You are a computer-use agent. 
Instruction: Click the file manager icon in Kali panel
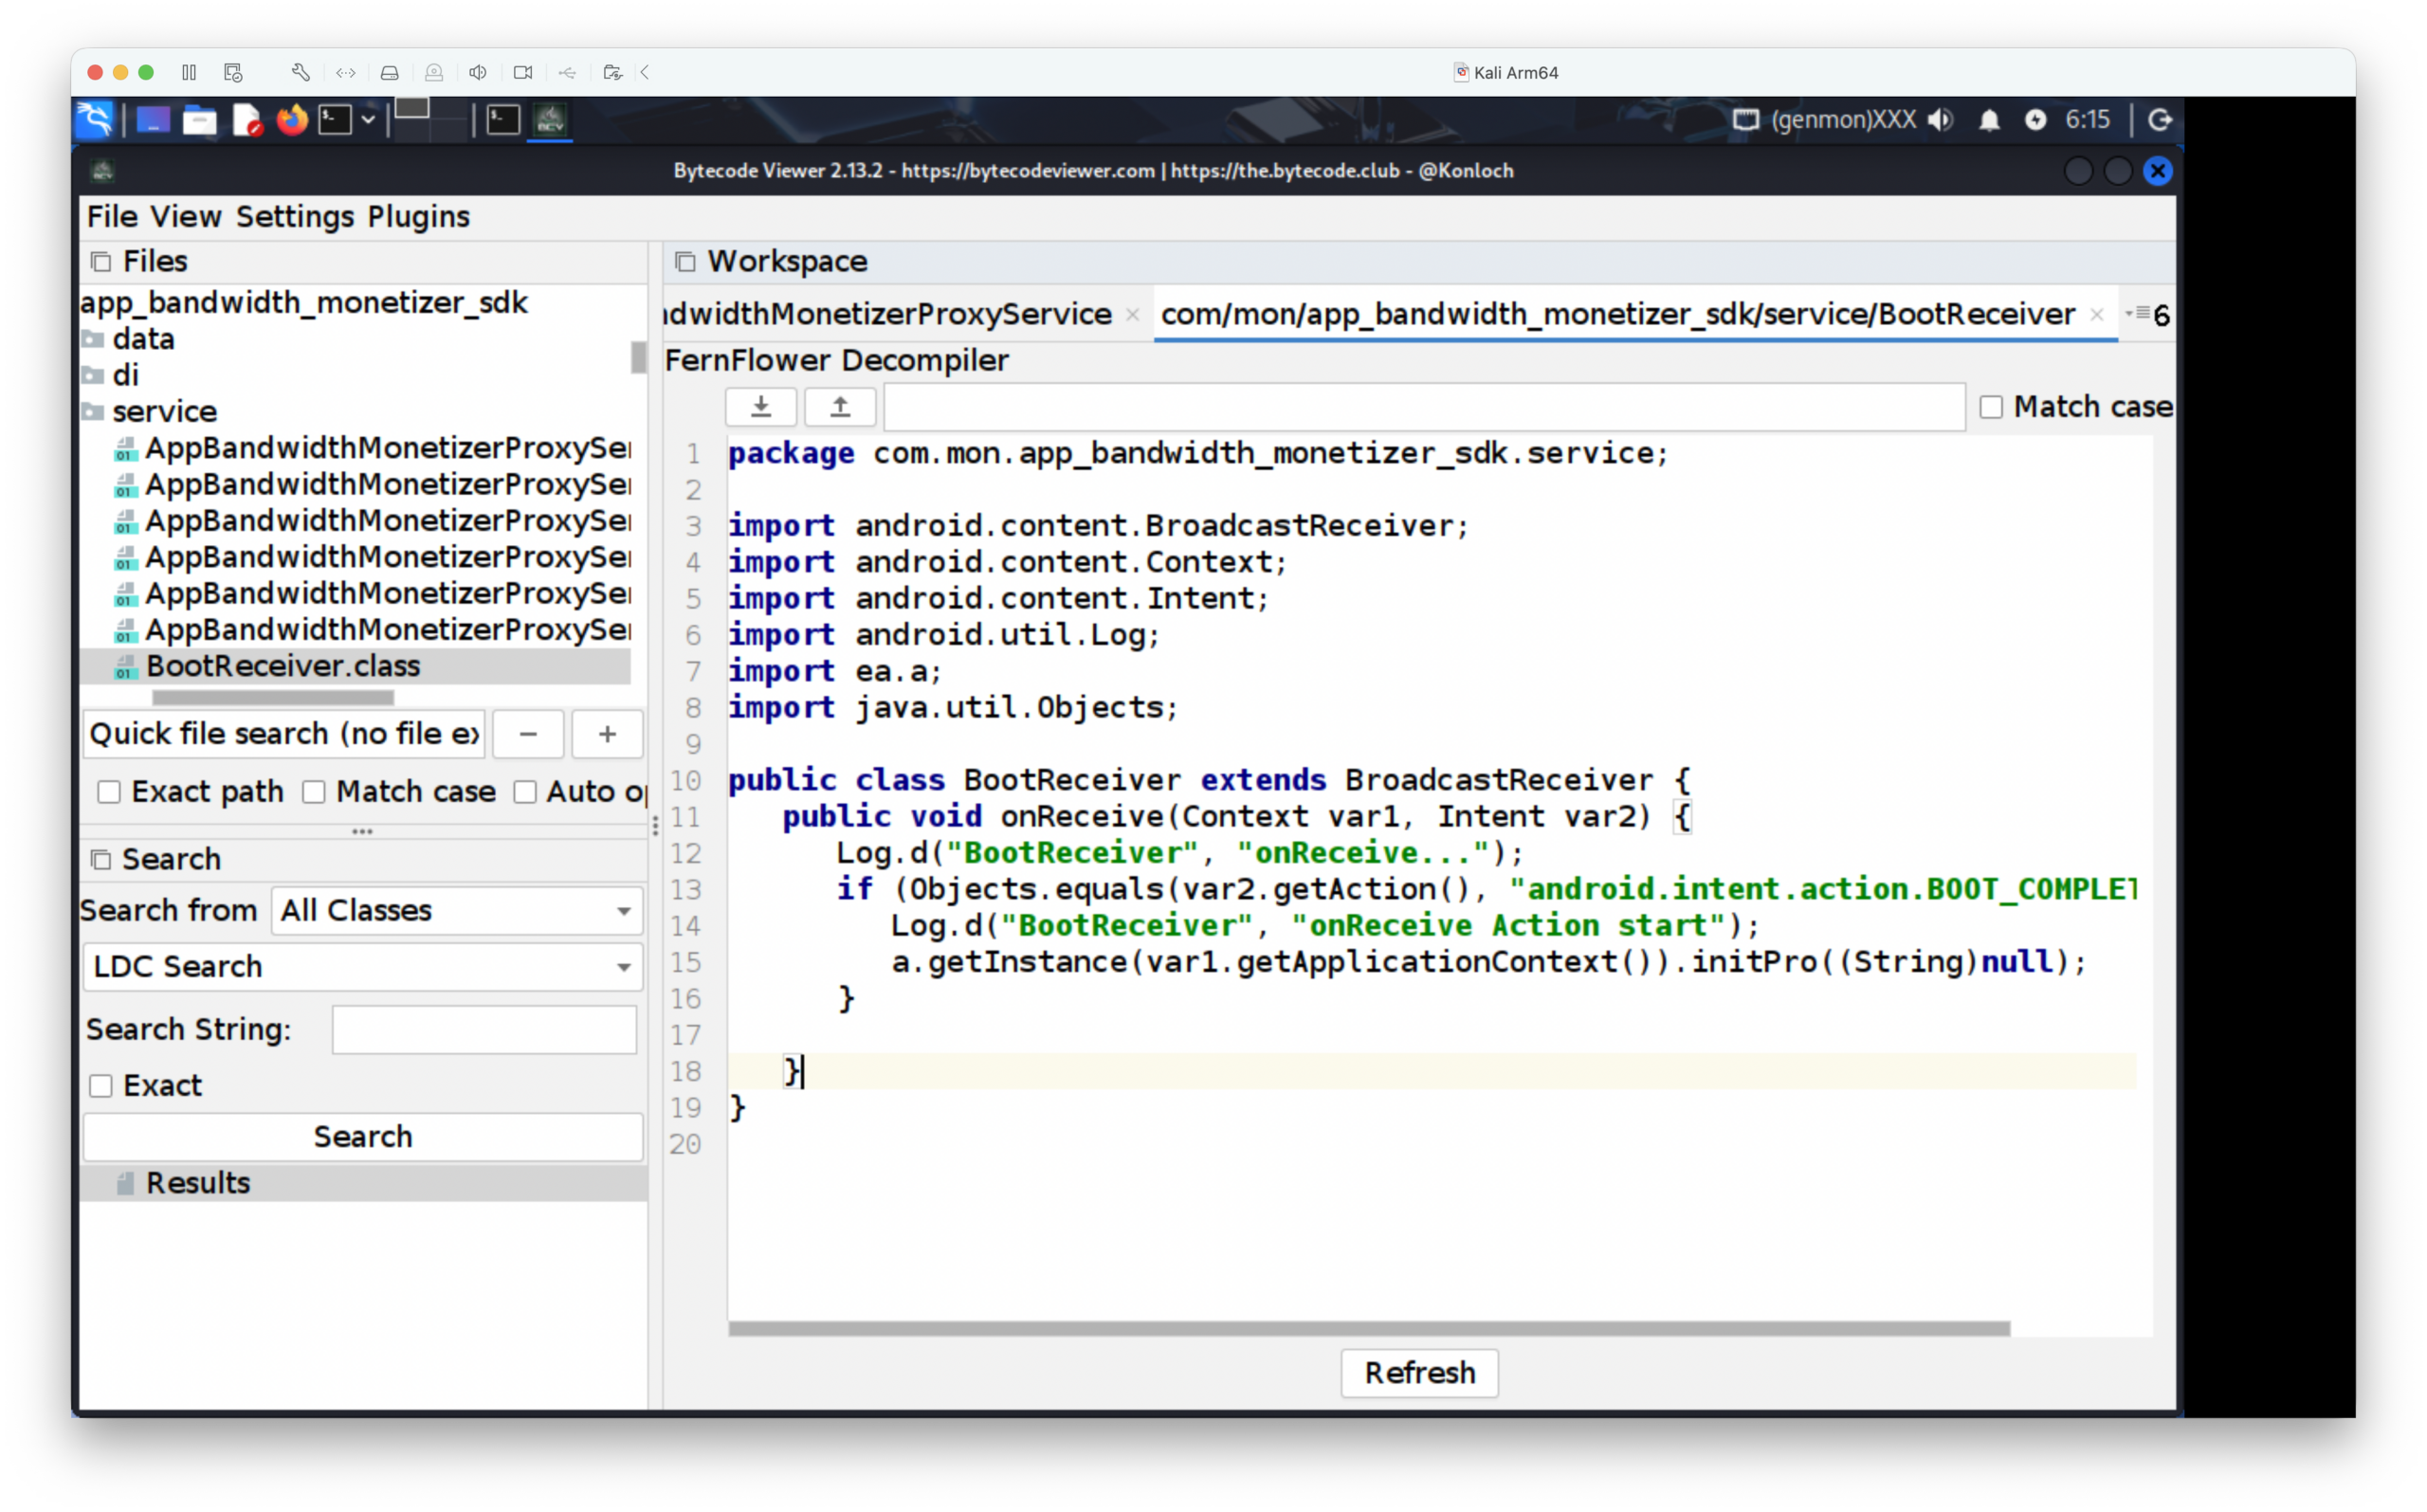pyautogui.click(x=199, y=120)
